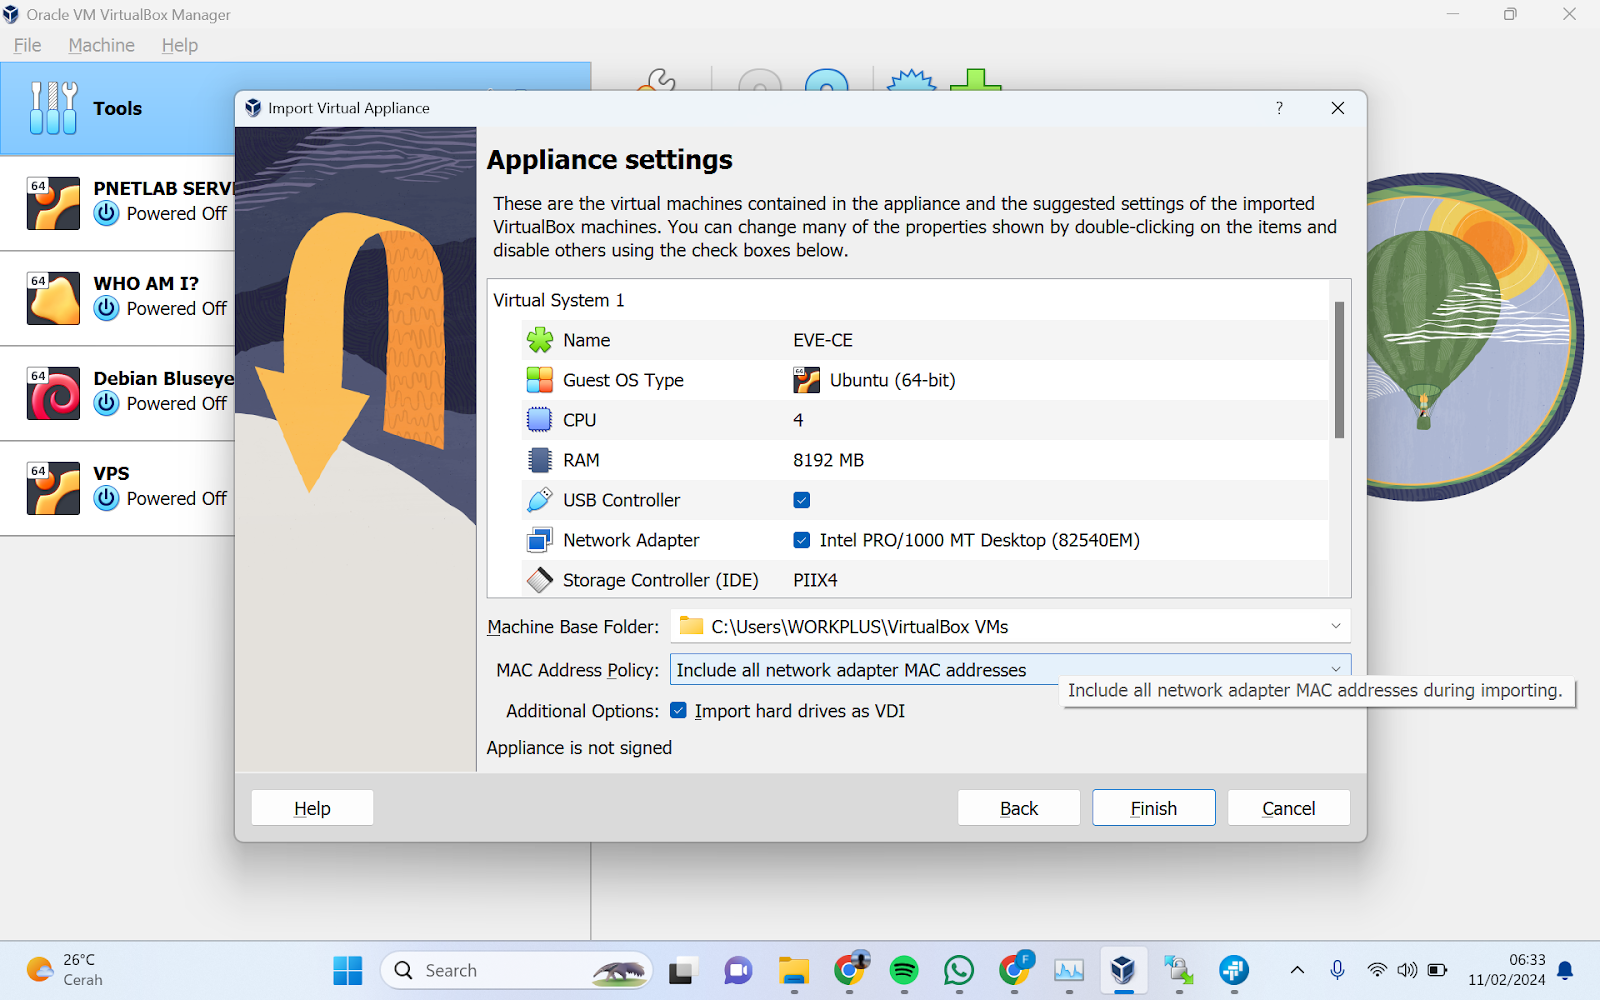Toggle the Network Adapter checkbox
1600x1000 pixels.
802,540
